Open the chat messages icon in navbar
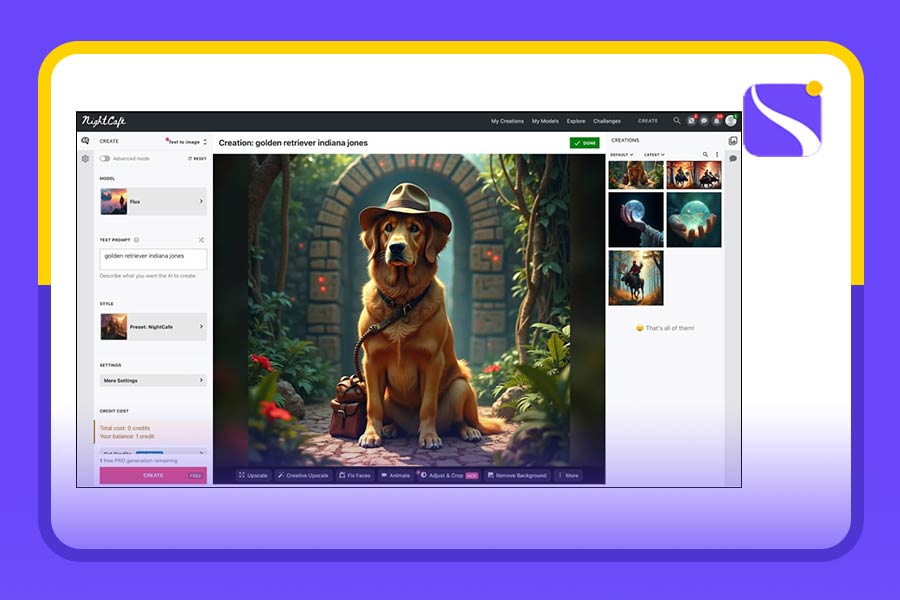Screen dimensions: 900x600 pyautogui.click(x=704, y=121)
